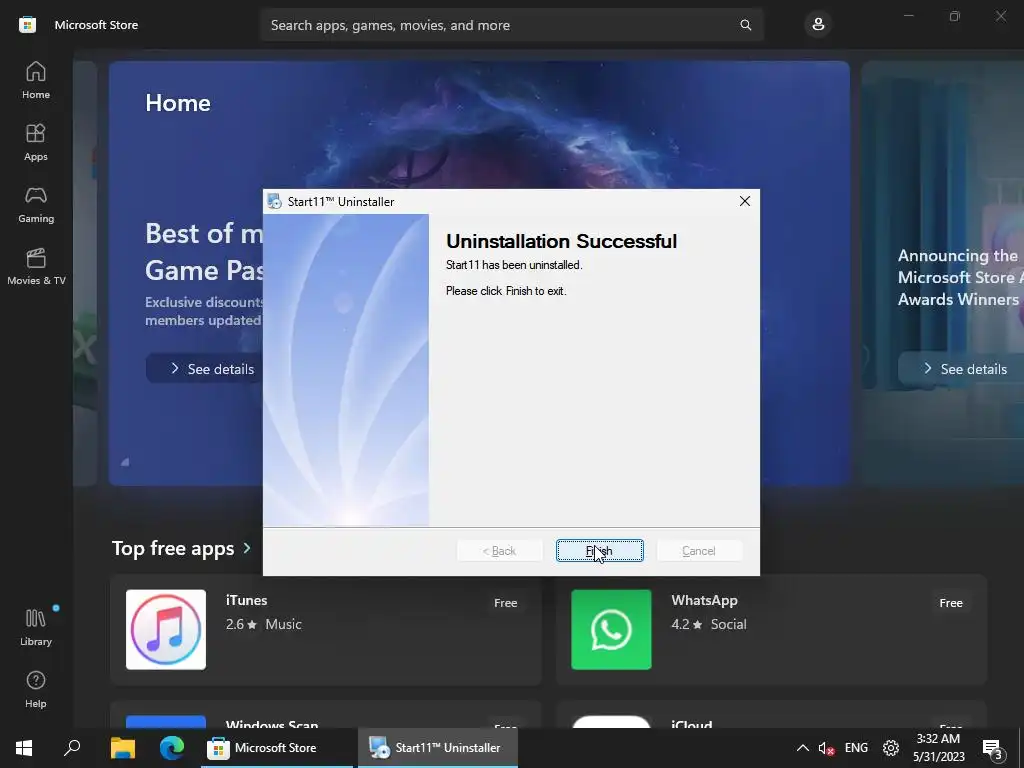Expand the Top free apps section chevron
Screen dimensions: 1024x768
tap(247, 548)
